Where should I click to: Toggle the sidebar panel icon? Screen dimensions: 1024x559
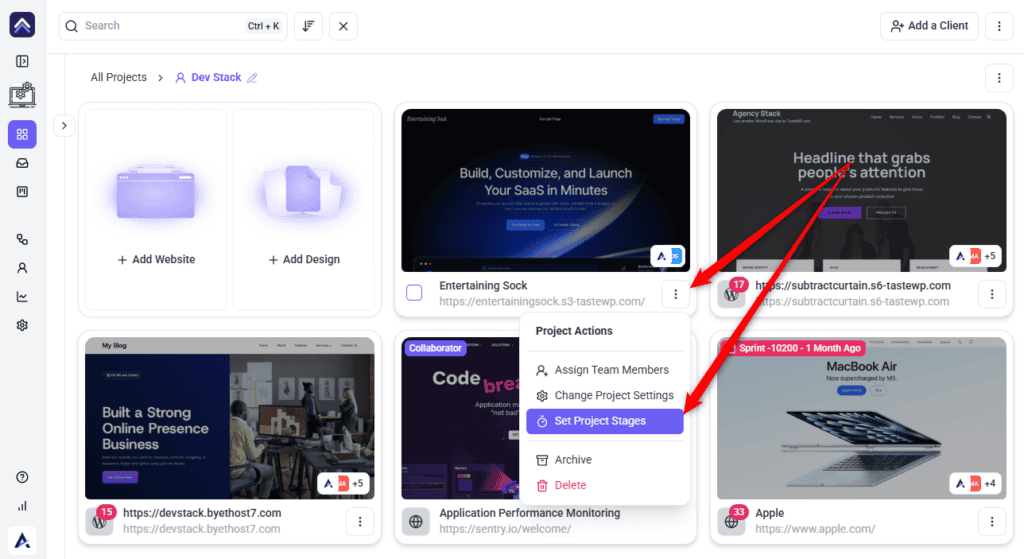tap(22, 61)
